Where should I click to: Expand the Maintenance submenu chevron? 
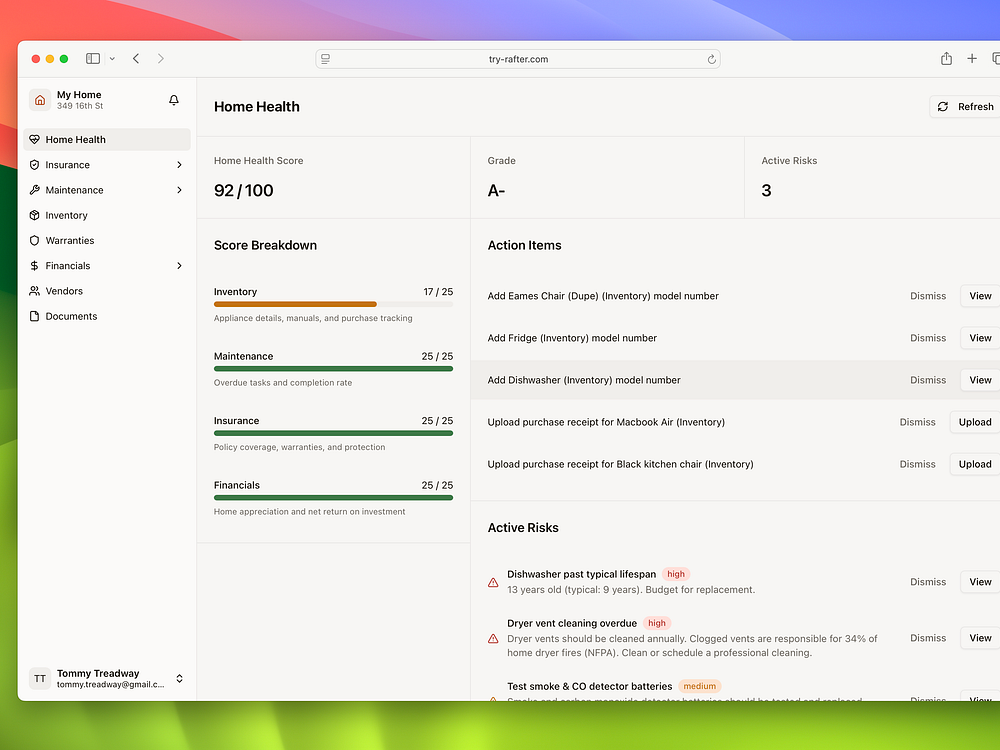pos(179,190)
